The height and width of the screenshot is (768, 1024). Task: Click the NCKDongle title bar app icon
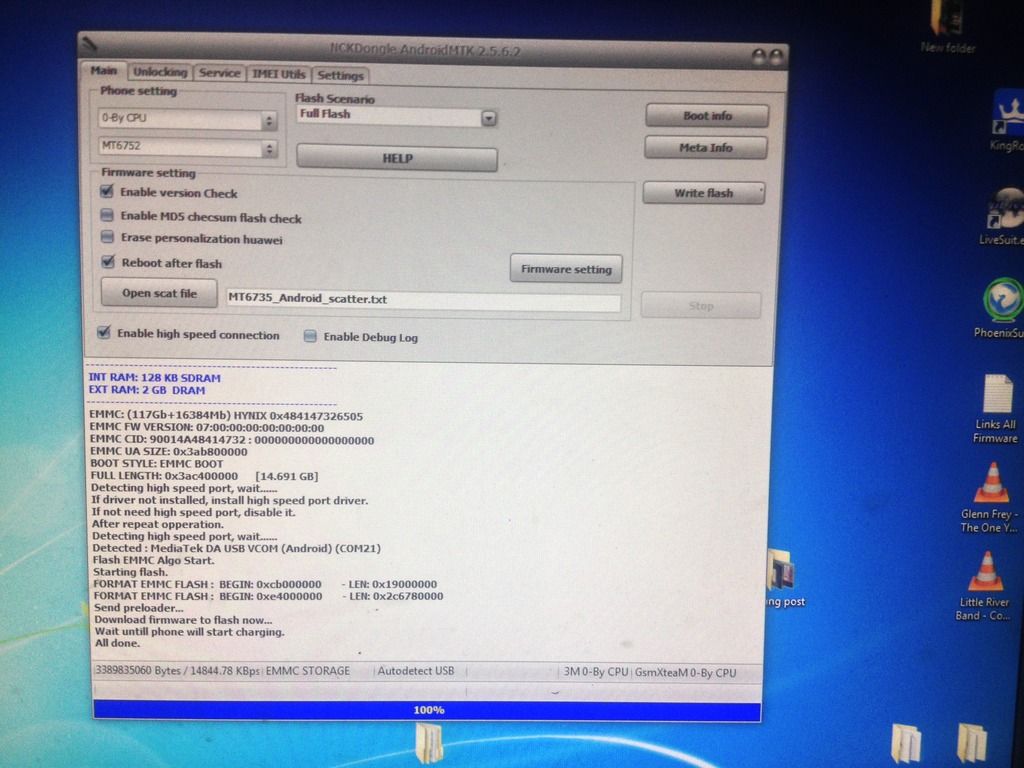(x=90, y=45)
